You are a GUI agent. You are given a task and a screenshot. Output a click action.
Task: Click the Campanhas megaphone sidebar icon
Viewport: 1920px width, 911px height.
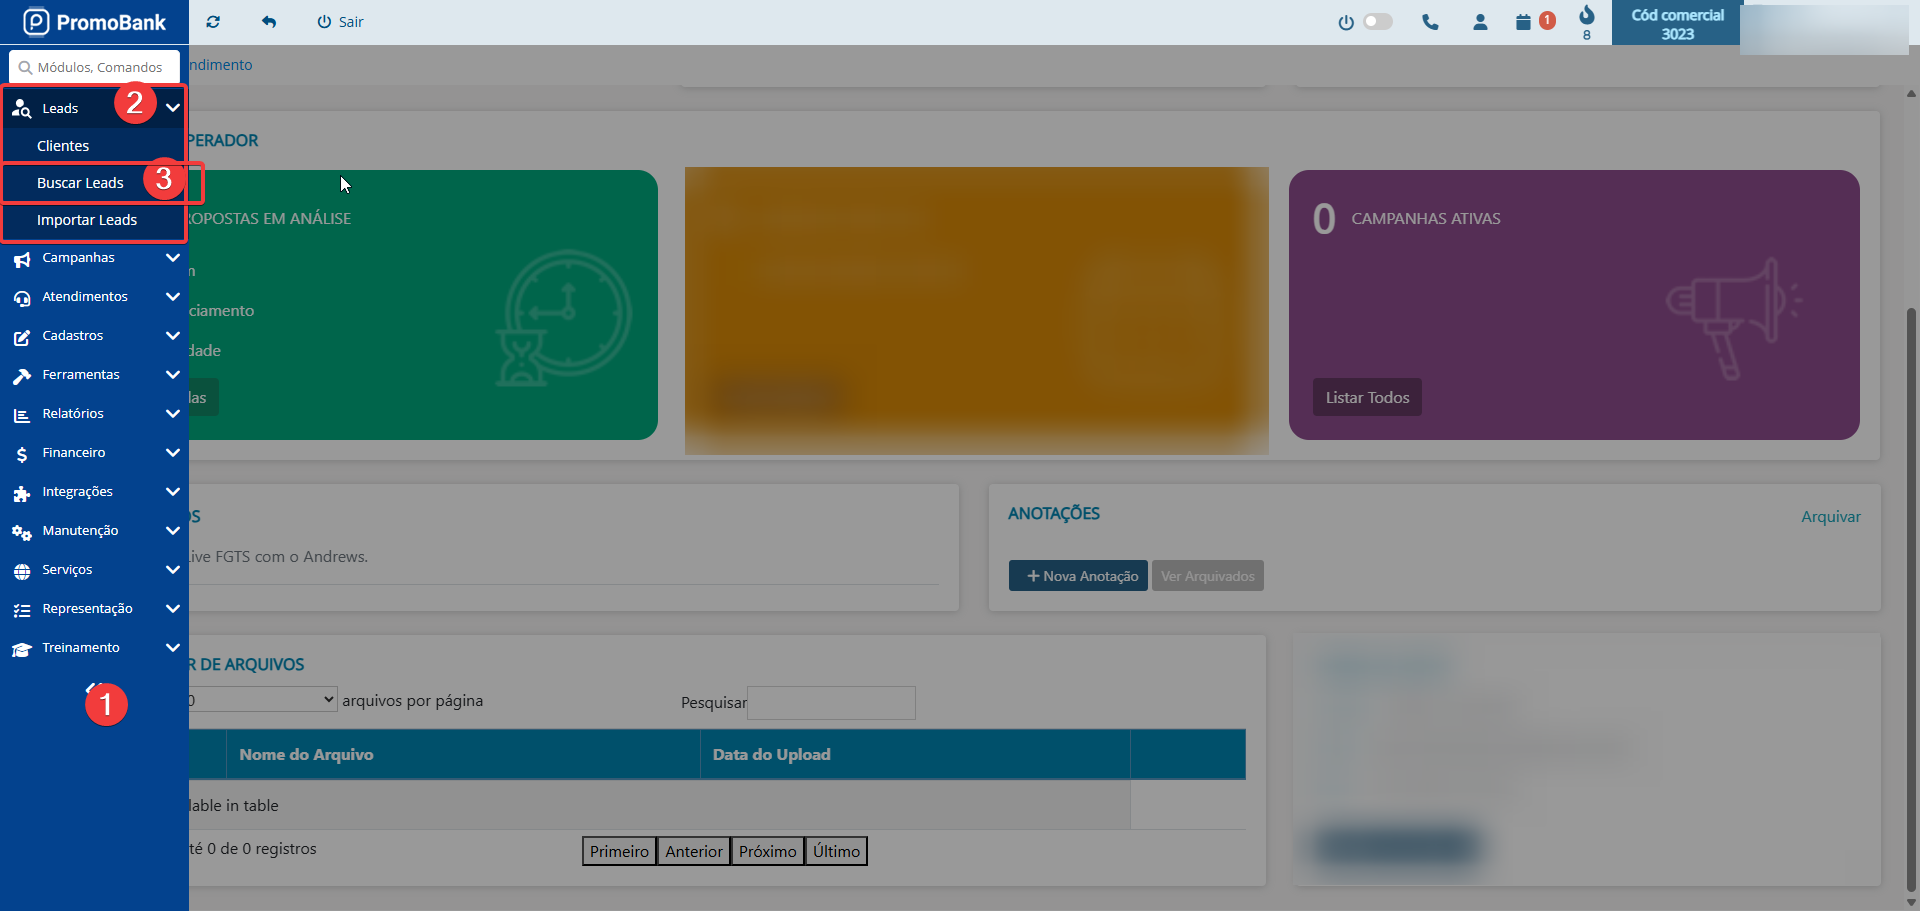tap(22, 259)
